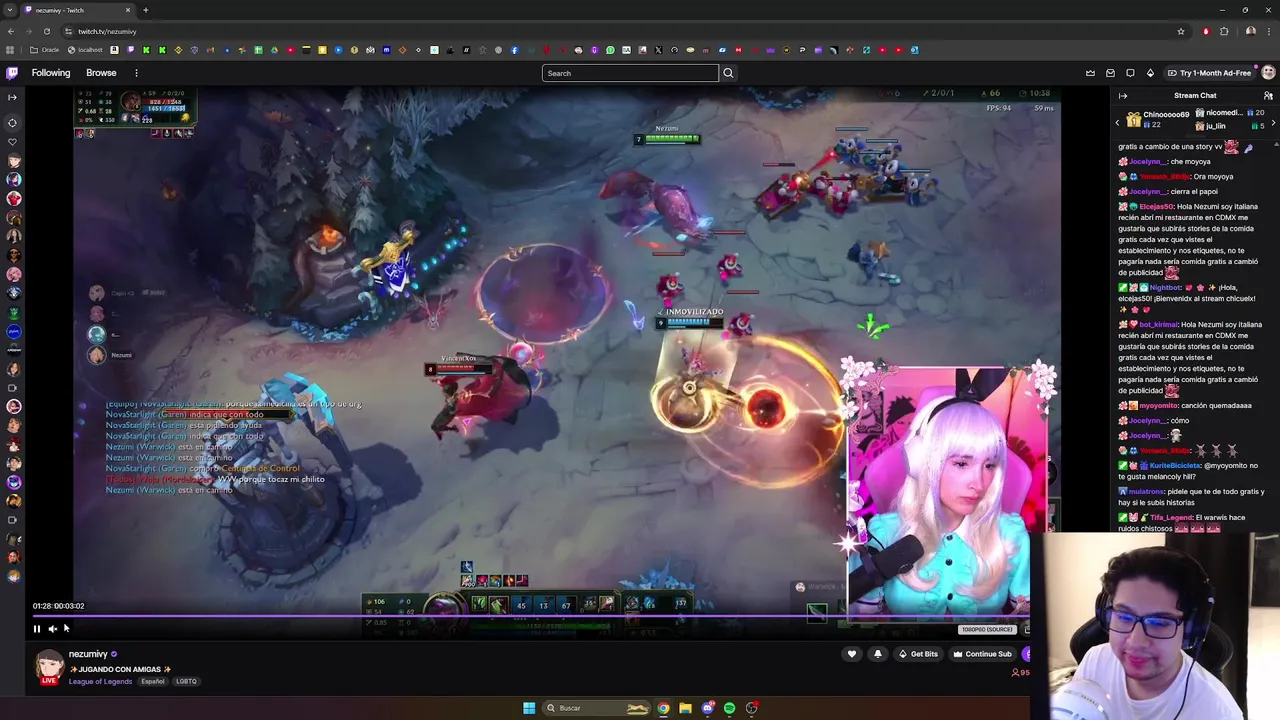Click the stream viewer count
This screenshot has height=720, width=1280.
[1020, 672]
